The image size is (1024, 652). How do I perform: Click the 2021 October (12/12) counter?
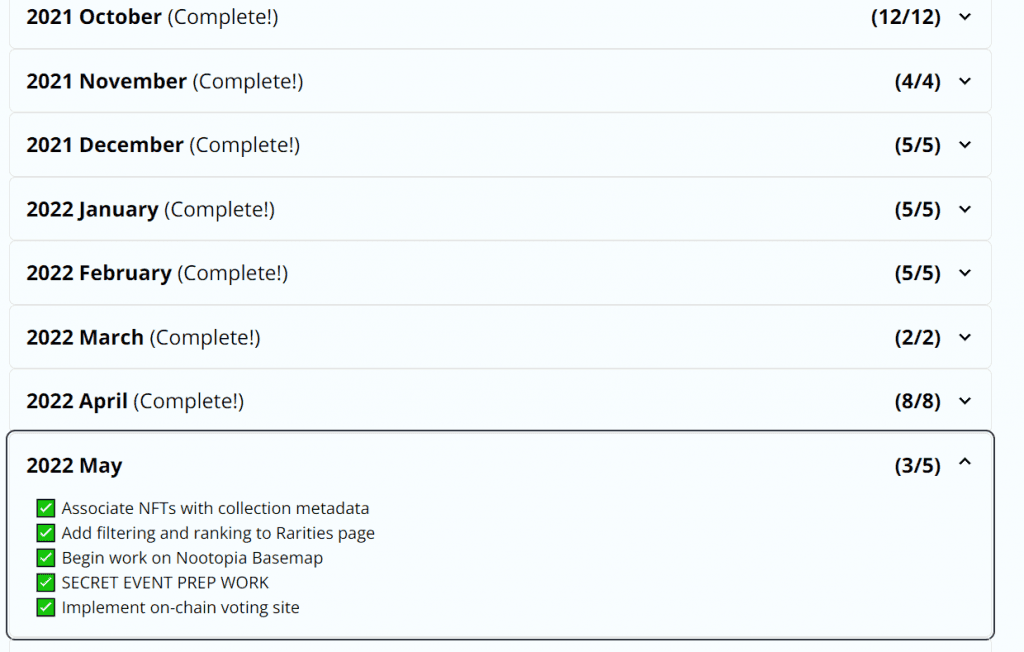tap(906, 17)
